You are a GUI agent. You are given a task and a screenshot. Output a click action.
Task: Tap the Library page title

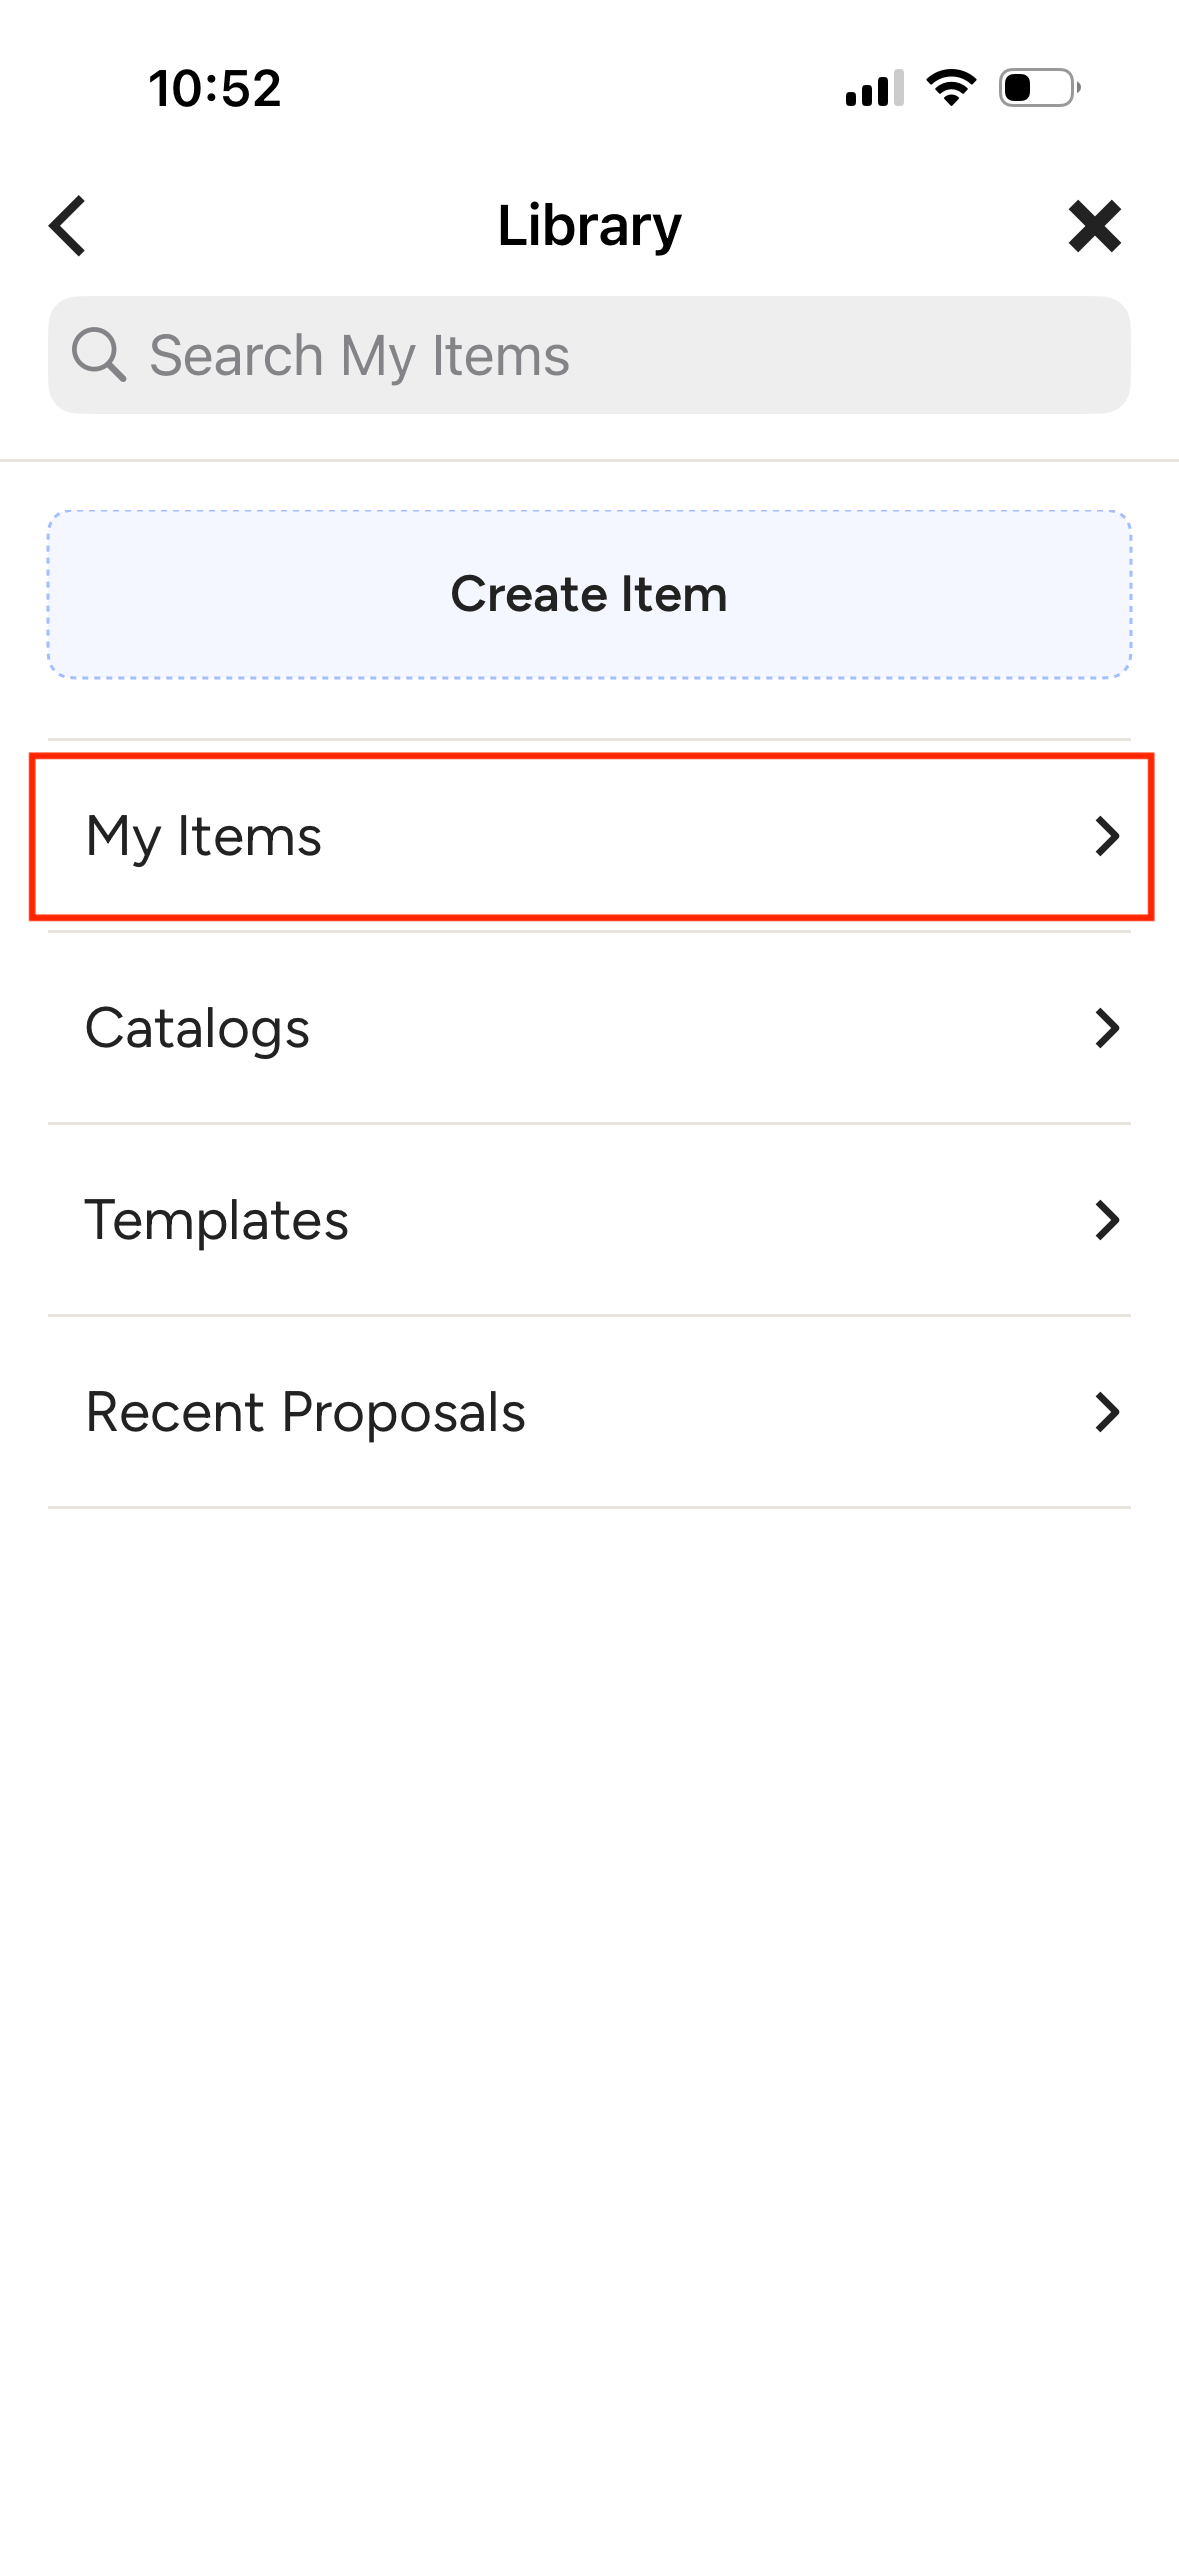(x=589, y=226)
